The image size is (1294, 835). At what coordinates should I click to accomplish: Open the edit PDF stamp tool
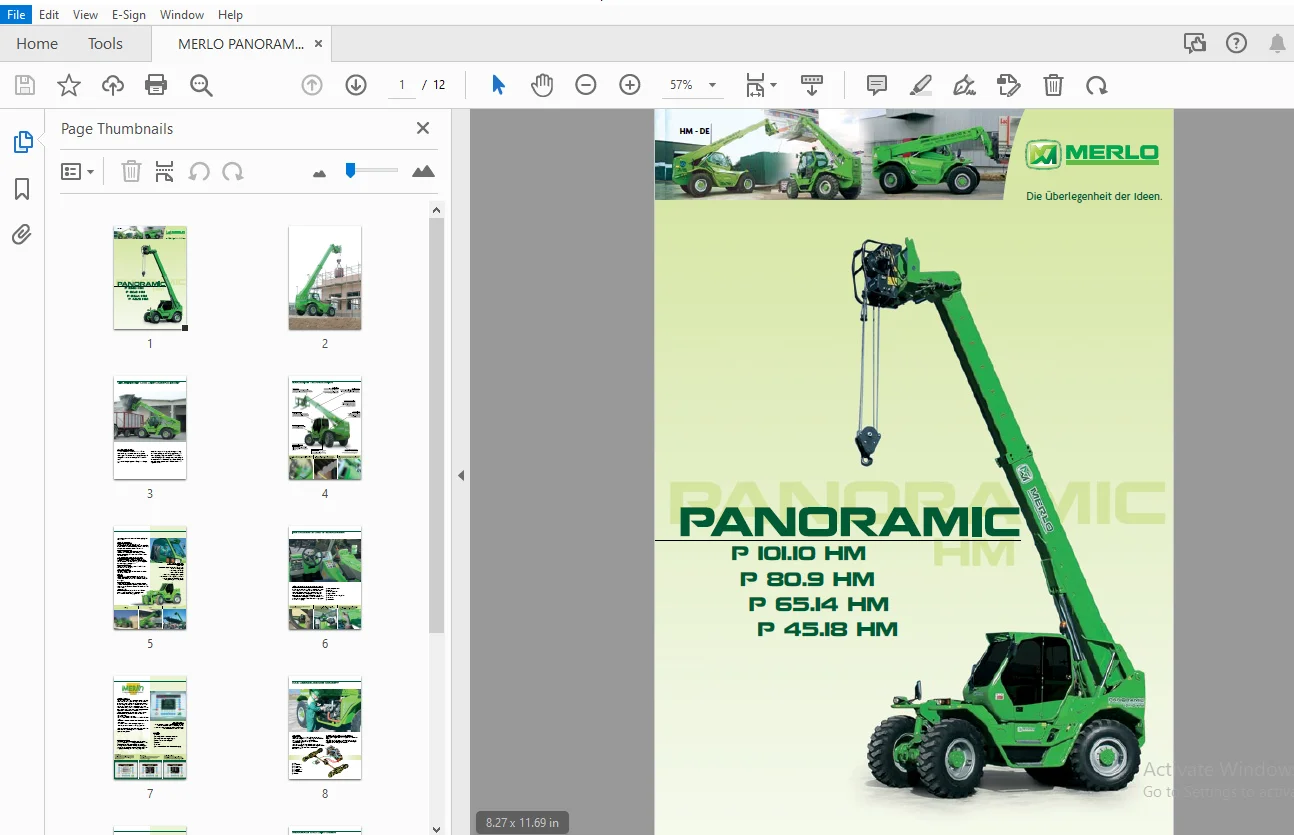[1009, 86]
